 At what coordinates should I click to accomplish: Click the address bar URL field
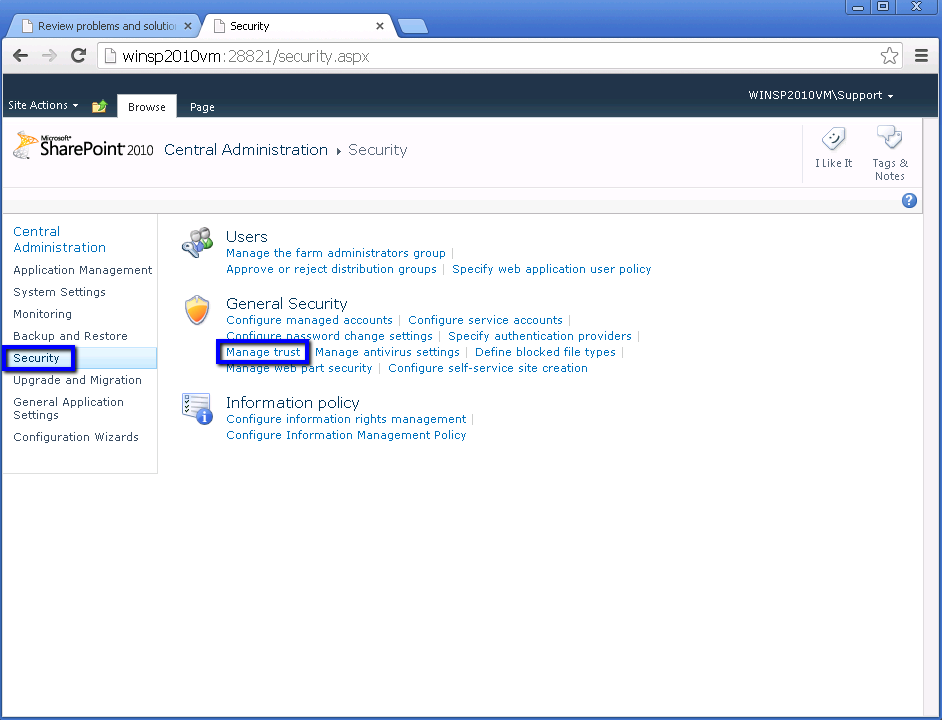coord(480,56)
